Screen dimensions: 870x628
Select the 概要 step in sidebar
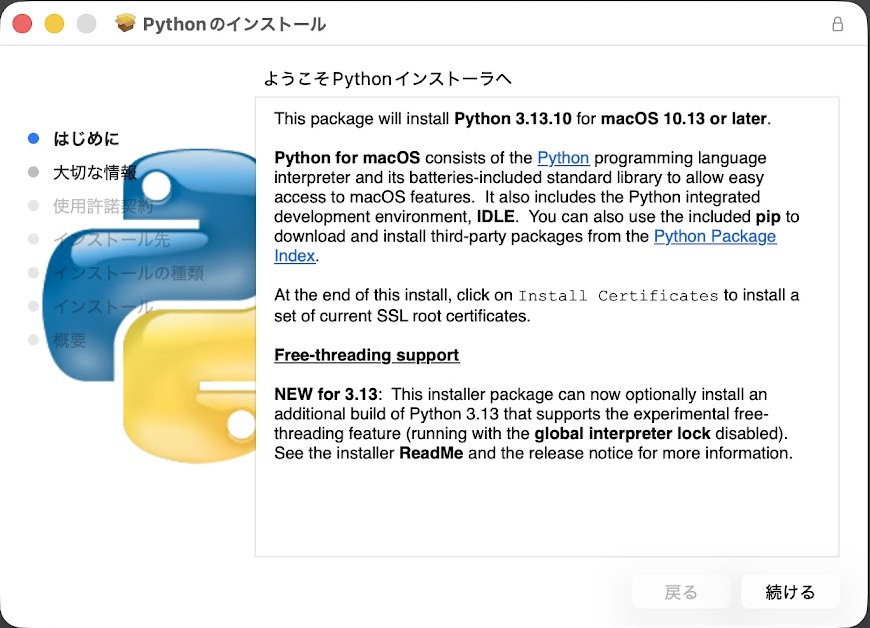coord(70,340)
